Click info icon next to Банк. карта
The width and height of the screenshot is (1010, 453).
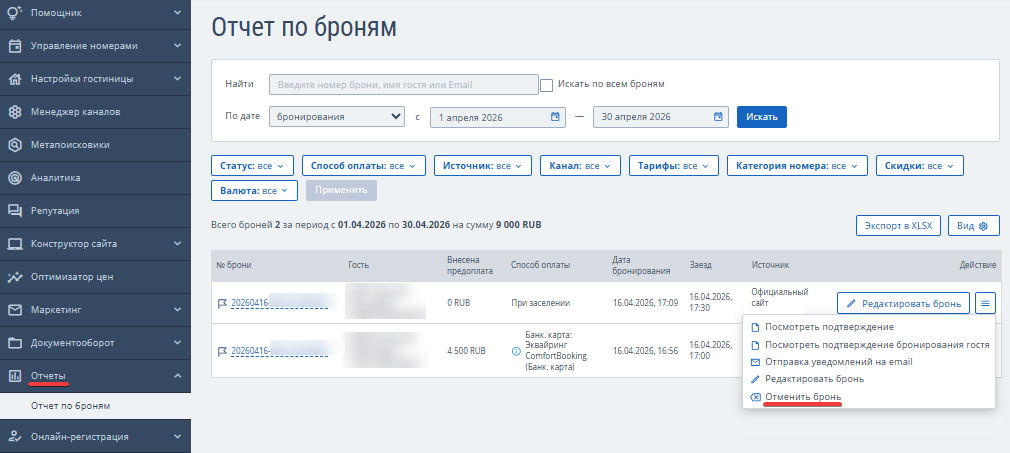click(x=516, y=351)
